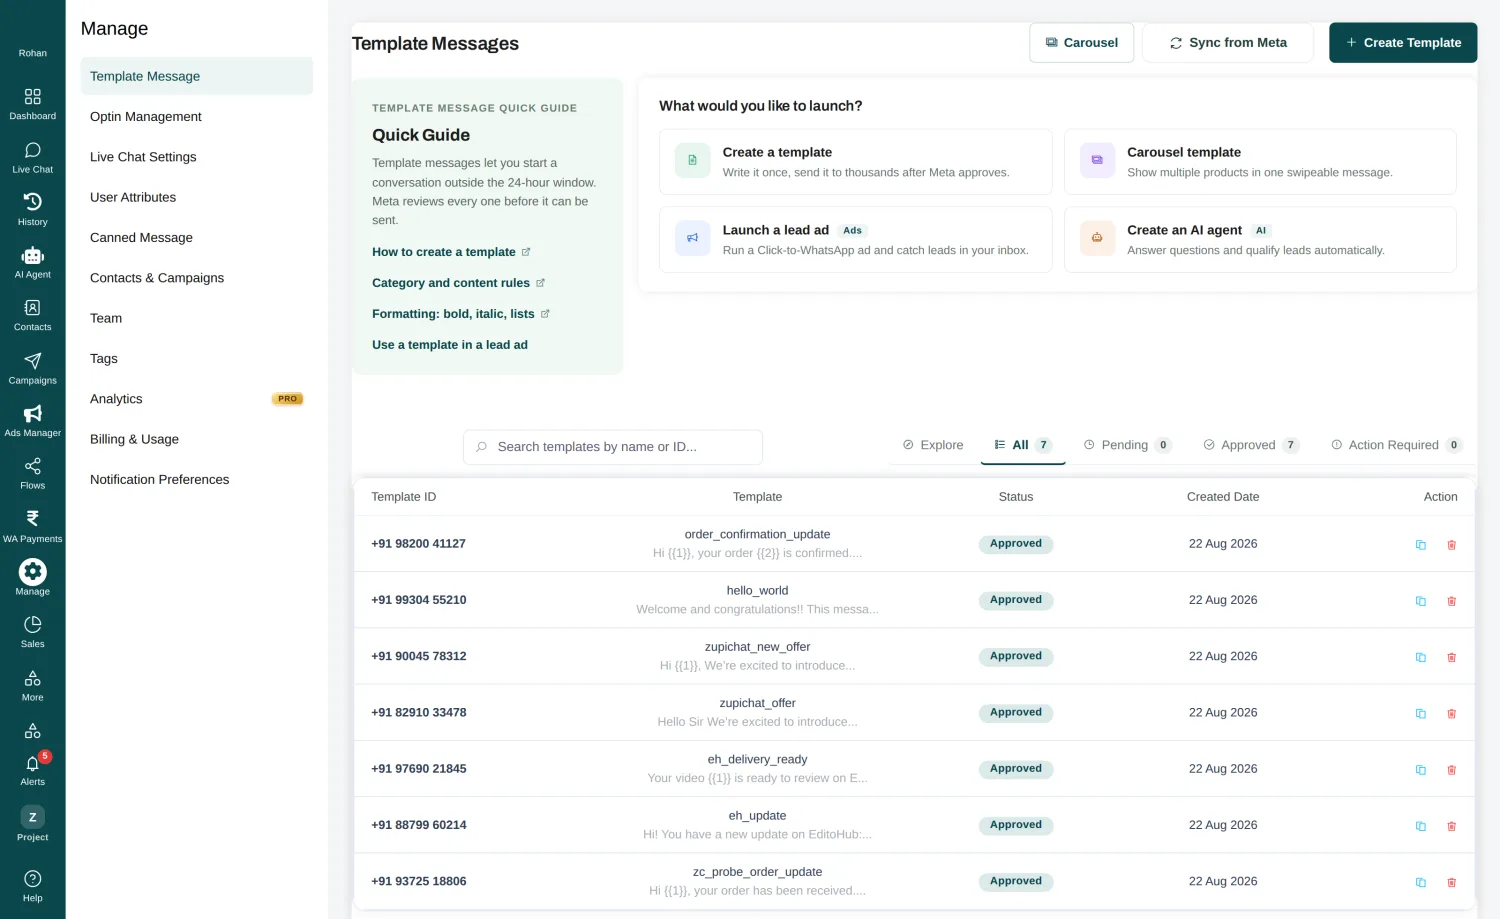Click the Rohan profile label
The image size is (1500, 919).
pos(32,53)
